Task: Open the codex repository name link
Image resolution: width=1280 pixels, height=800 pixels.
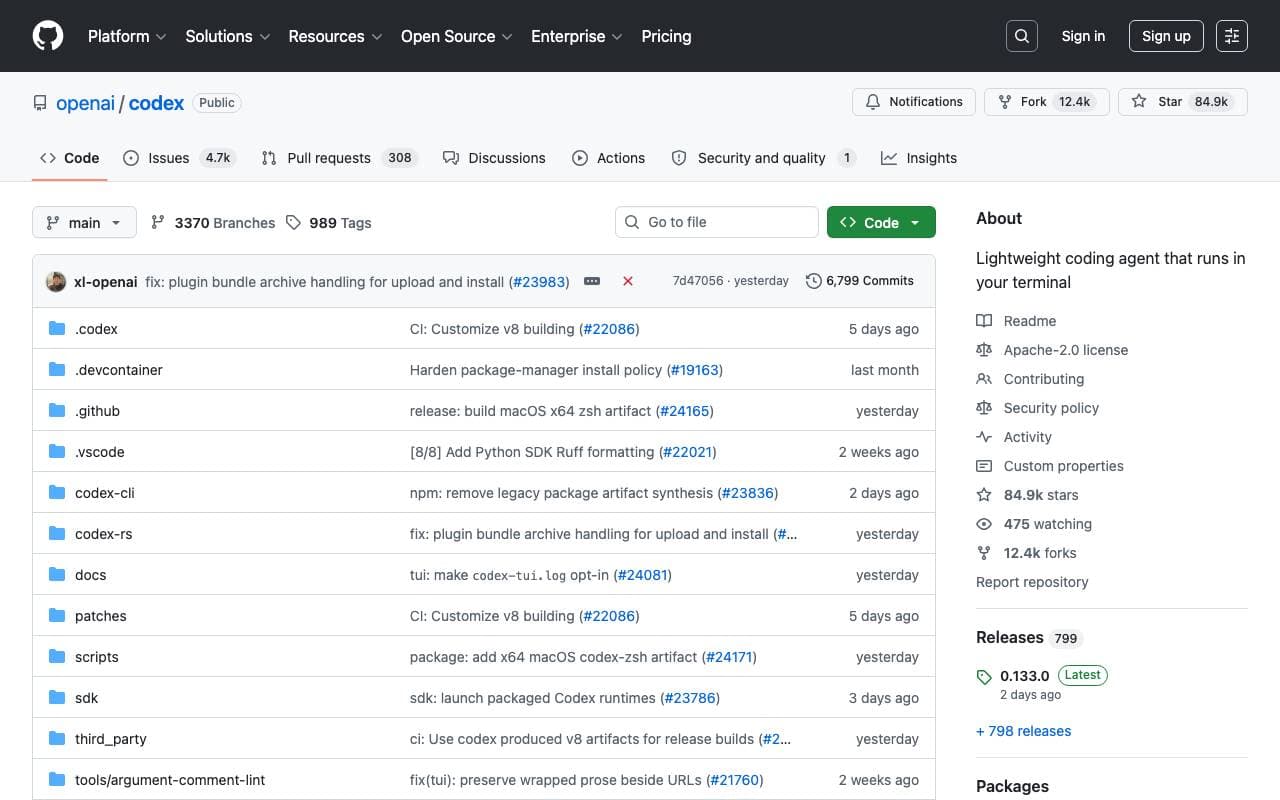Action: pyautogui.click(x=156, y=103)
